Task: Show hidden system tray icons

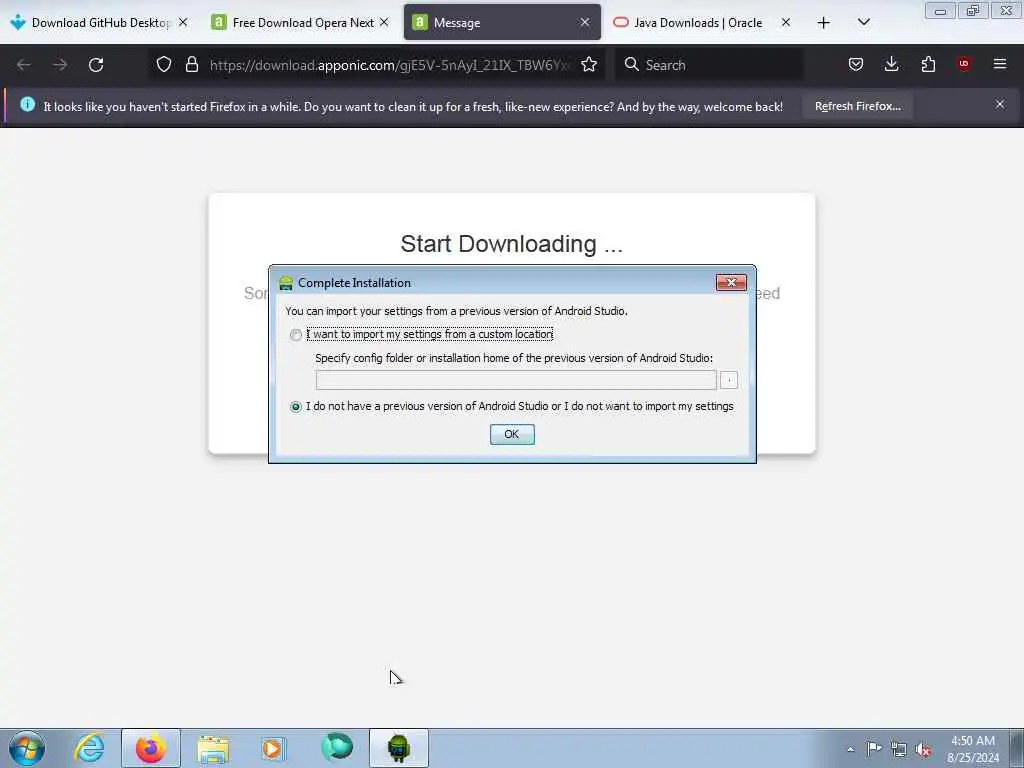Action: [850, 749]
